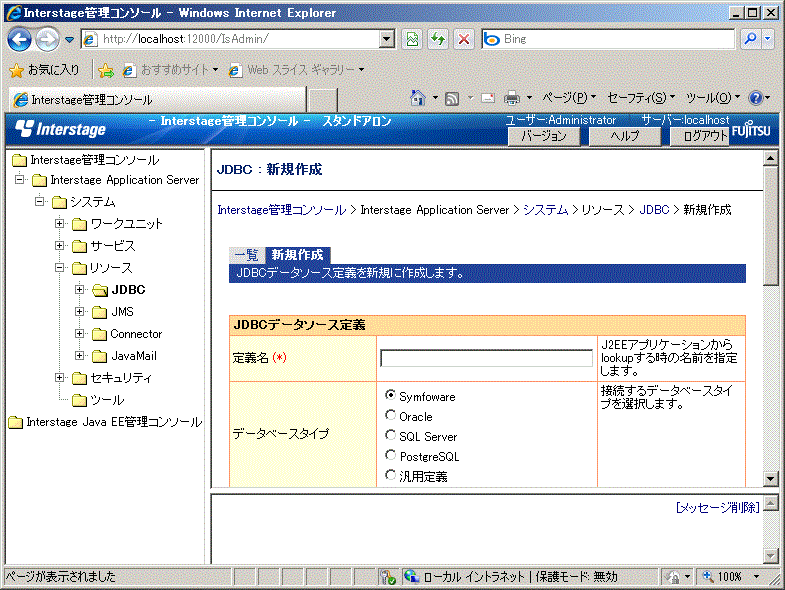Open the セーフティ(S) menu
The width and height of the screenshot is (785, 590).
pos(641,98)
